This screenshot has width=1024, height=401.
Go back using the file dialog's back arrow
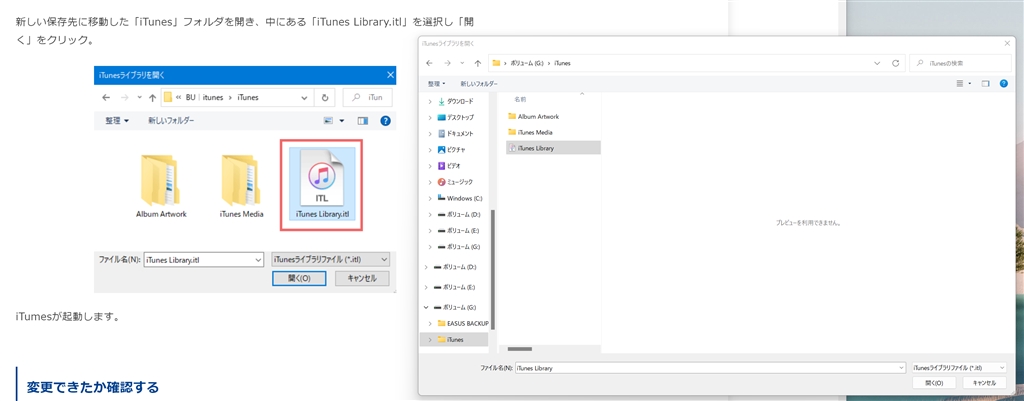[429, 63]
